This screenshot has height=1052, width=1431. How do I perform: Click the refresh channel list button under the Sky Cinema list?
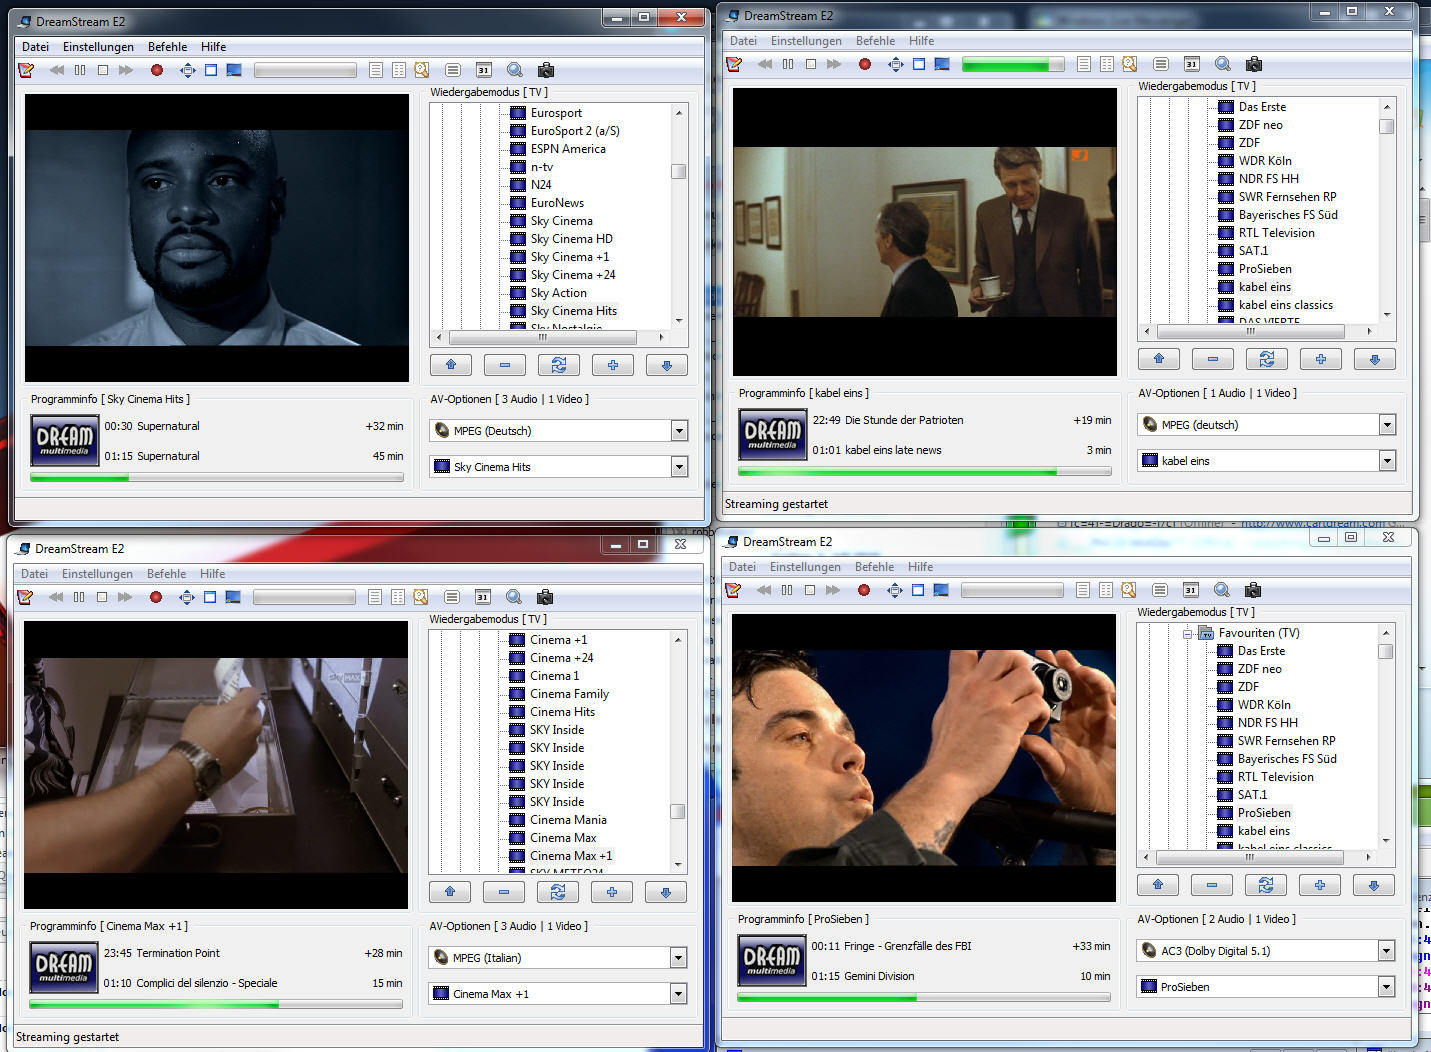coord(558,365)
